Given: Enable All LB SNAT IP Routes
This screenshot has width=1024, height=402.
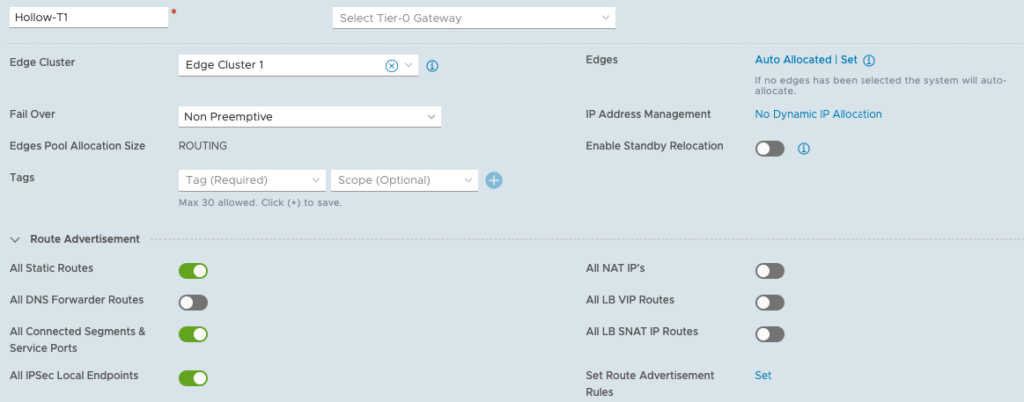Looking at the screenshot, I should (770, 334).
